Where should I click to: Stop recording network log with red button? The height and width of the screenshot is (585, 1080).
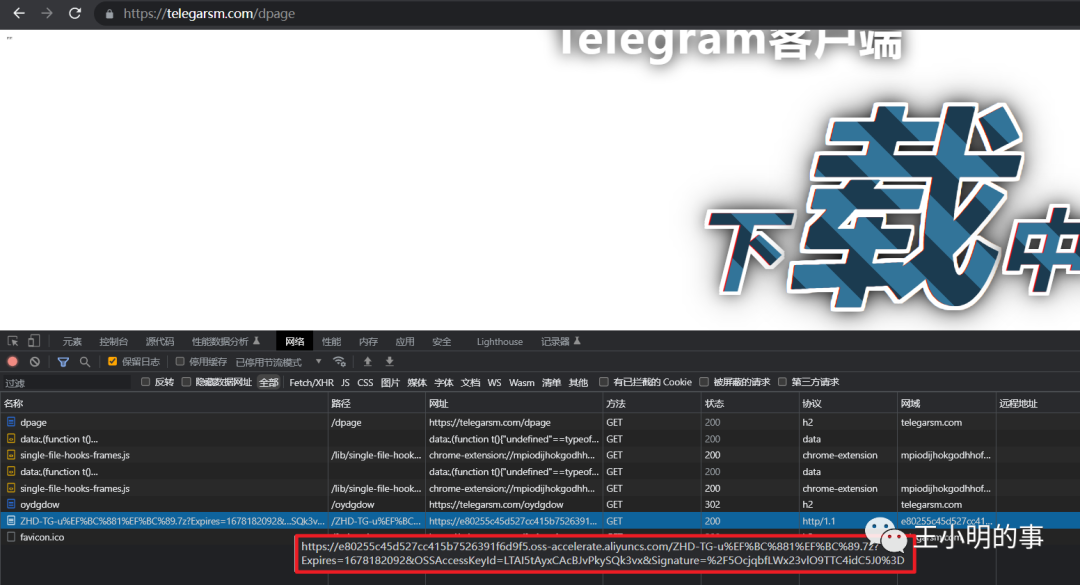coord(12,361)
